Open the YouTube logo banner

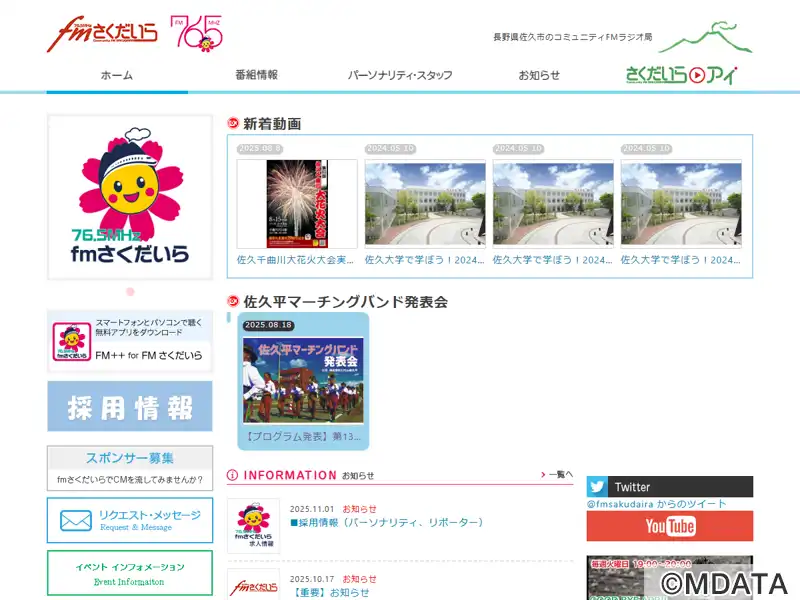[x=669, y=526]
